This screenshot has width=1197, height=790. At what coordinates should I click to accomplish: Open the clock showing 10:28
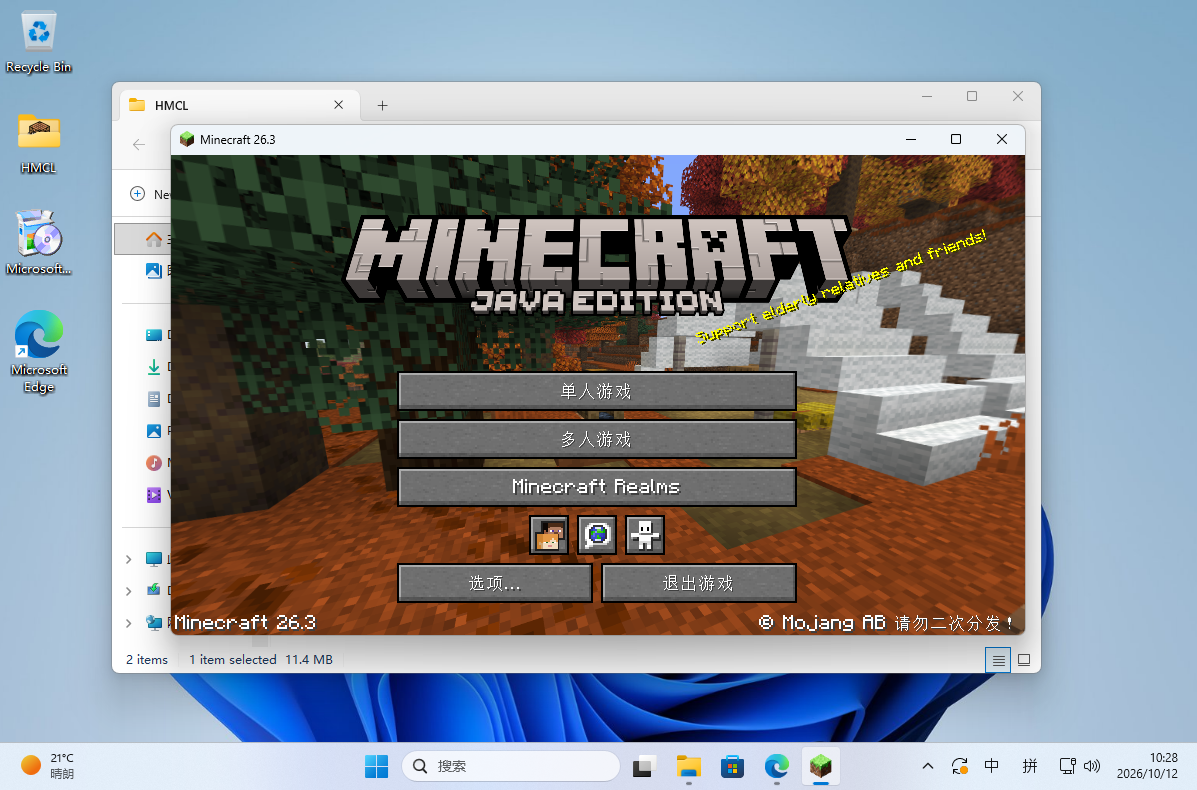click(x=1147, y=766)
